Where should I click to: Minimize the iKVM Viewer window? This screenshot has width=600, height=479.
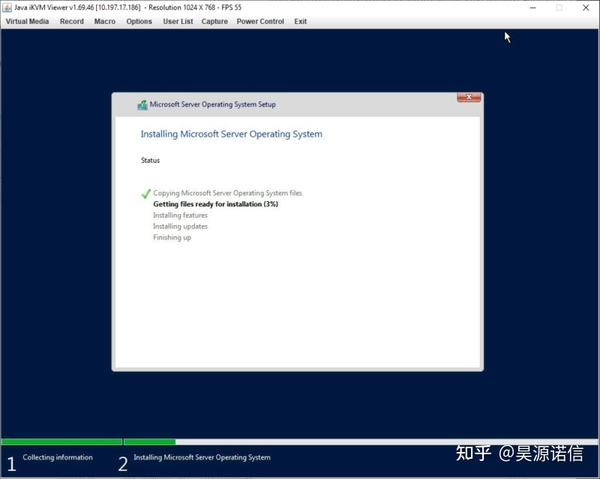pyautogui.click(x=533, y=8)
